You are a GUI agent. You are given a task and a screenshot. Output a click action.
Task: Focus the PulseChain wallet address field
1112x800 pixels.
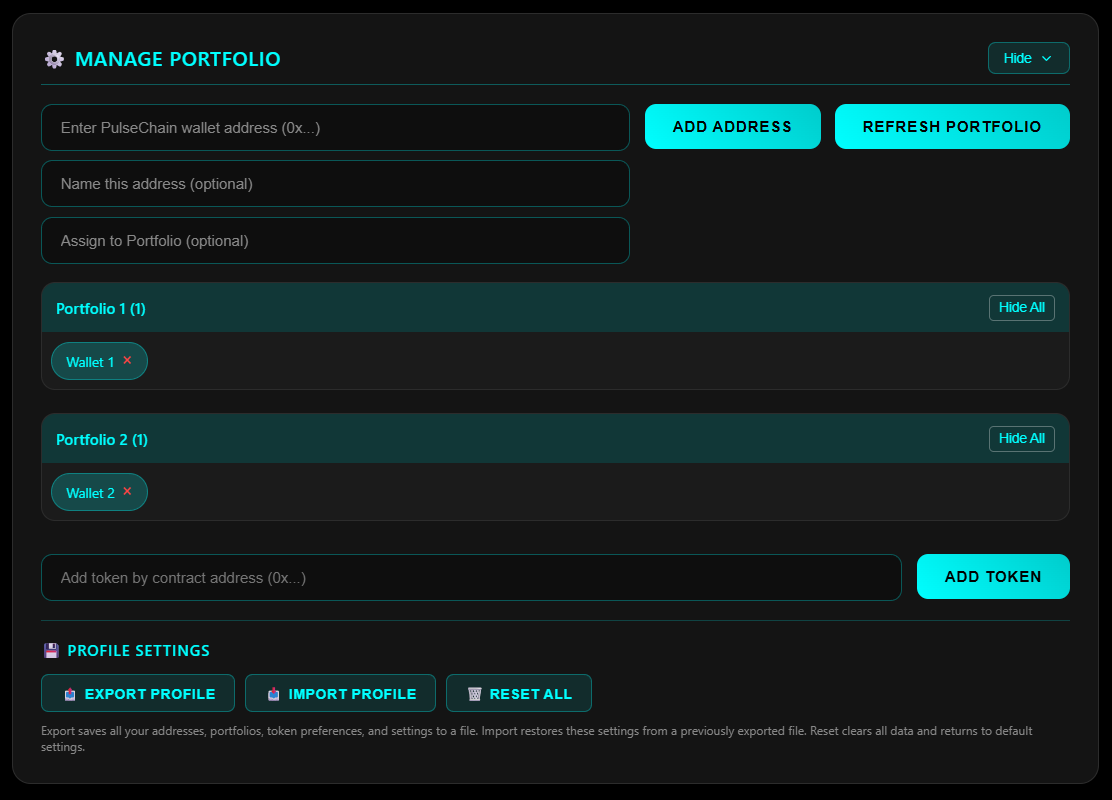coord(335,128)
